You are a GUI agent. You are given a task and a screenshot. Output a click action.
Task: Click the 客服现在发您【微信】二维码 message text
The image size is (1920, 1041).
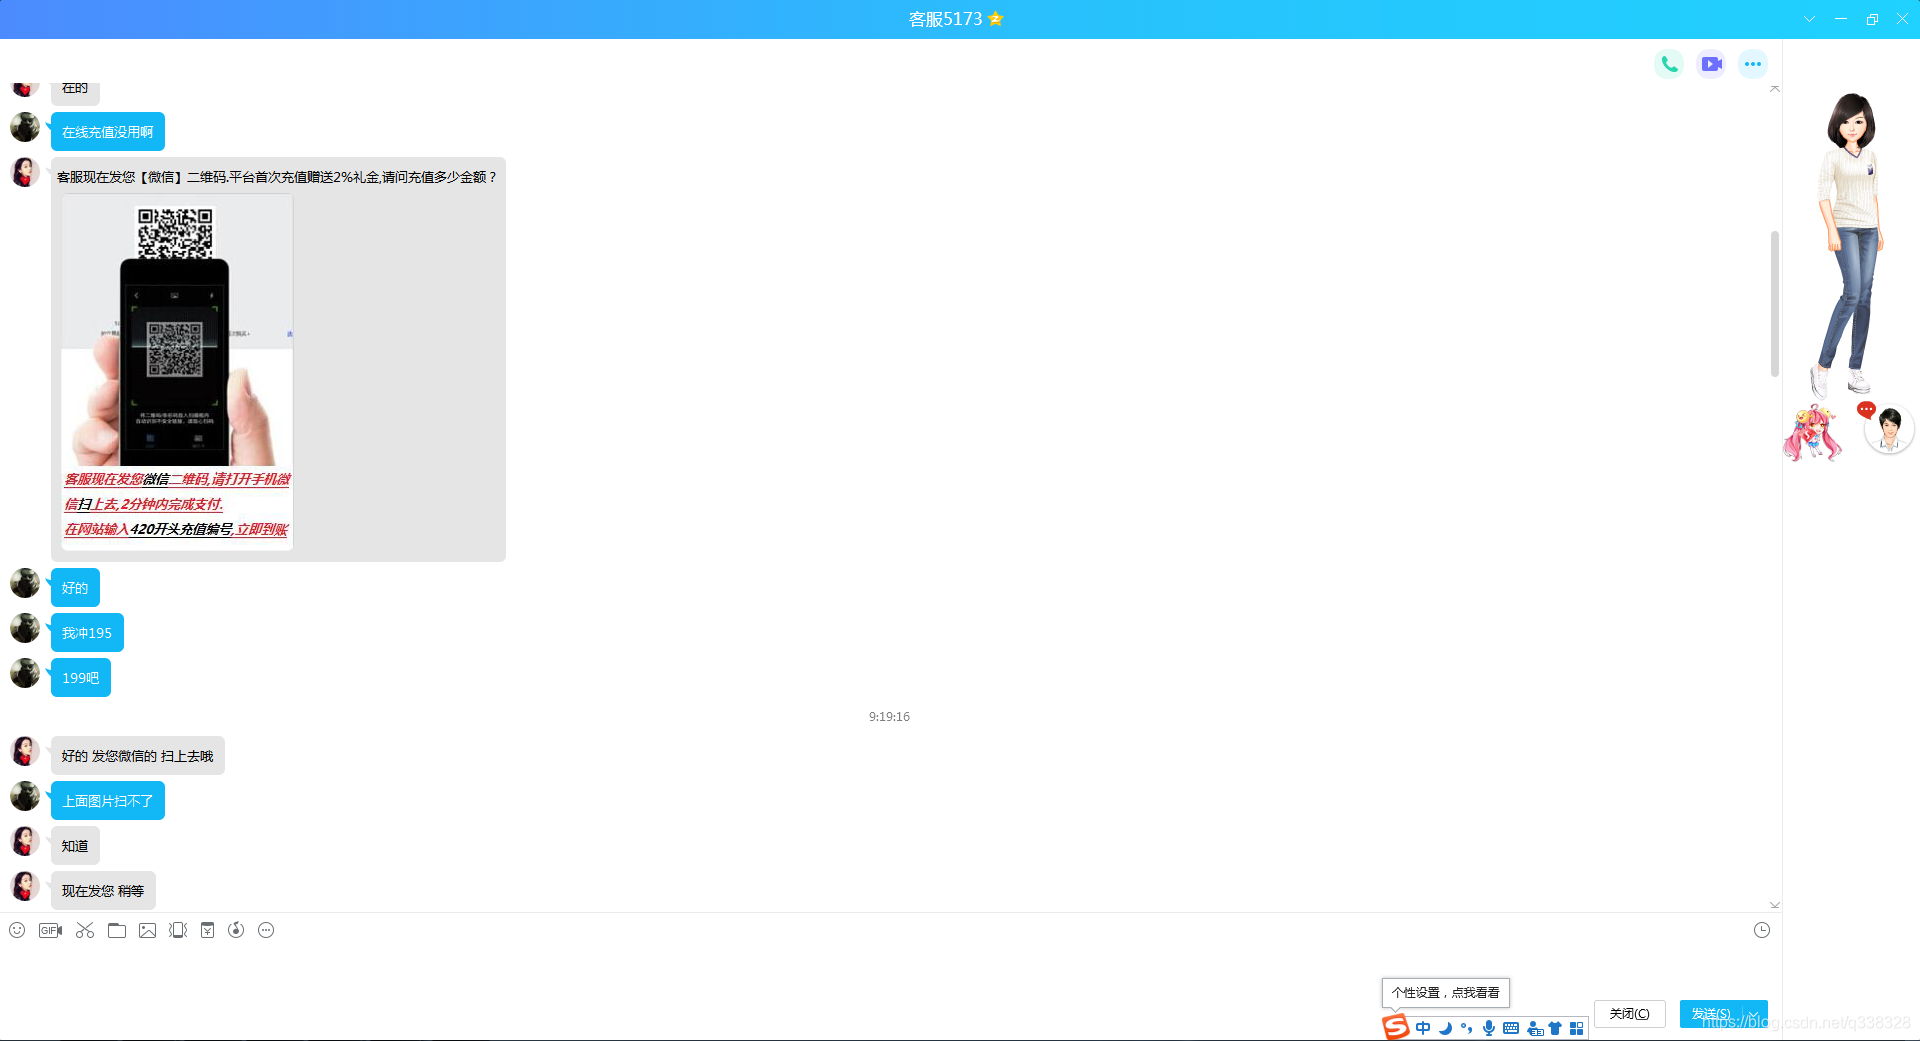click(x=277, y=177)
